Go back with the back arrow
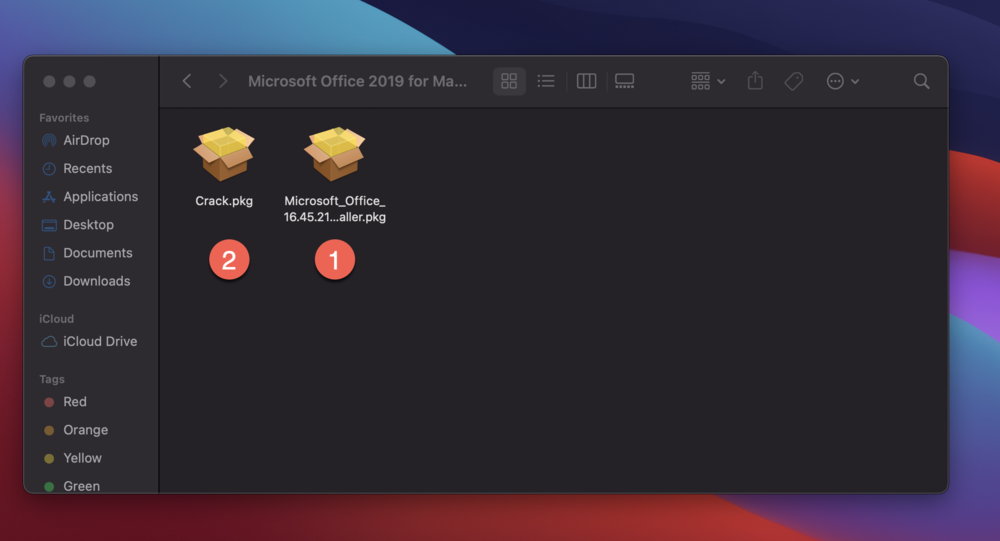 187,81
